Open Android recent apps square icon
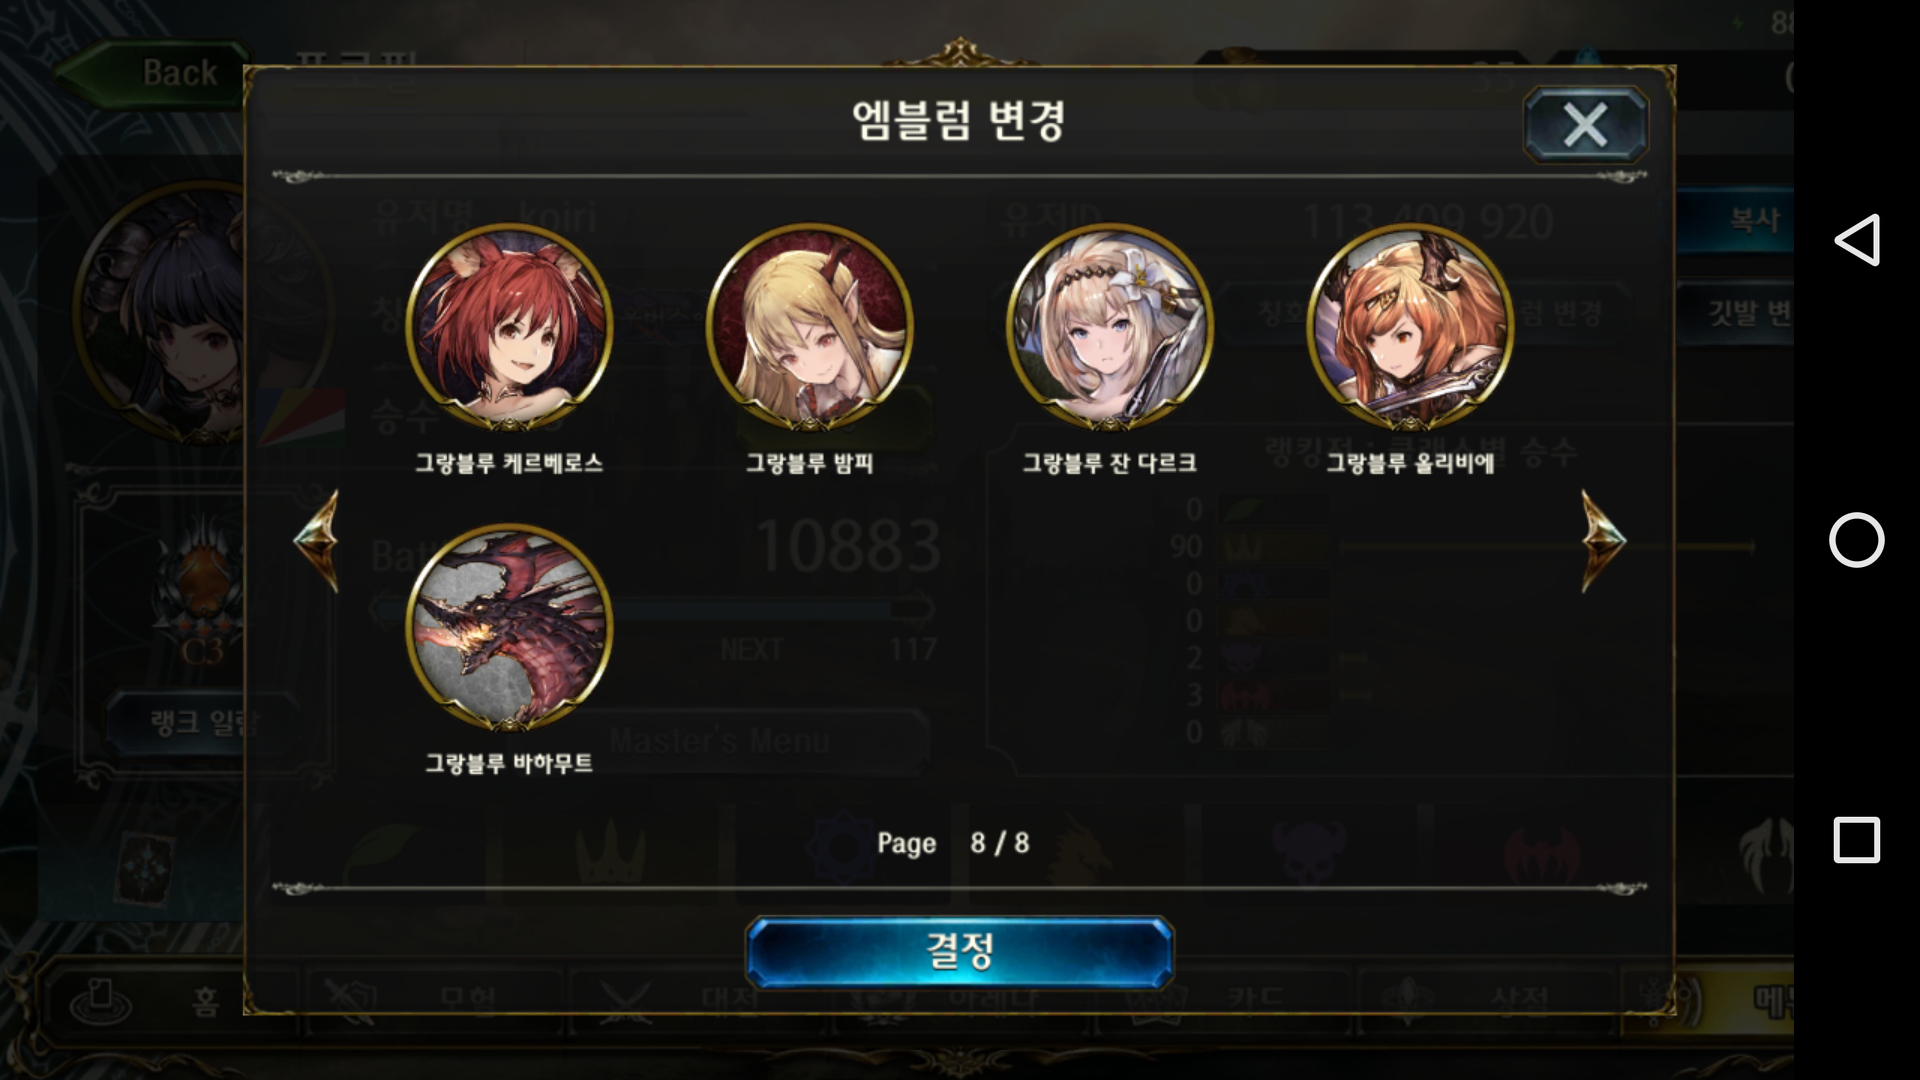 point(1856,840)
